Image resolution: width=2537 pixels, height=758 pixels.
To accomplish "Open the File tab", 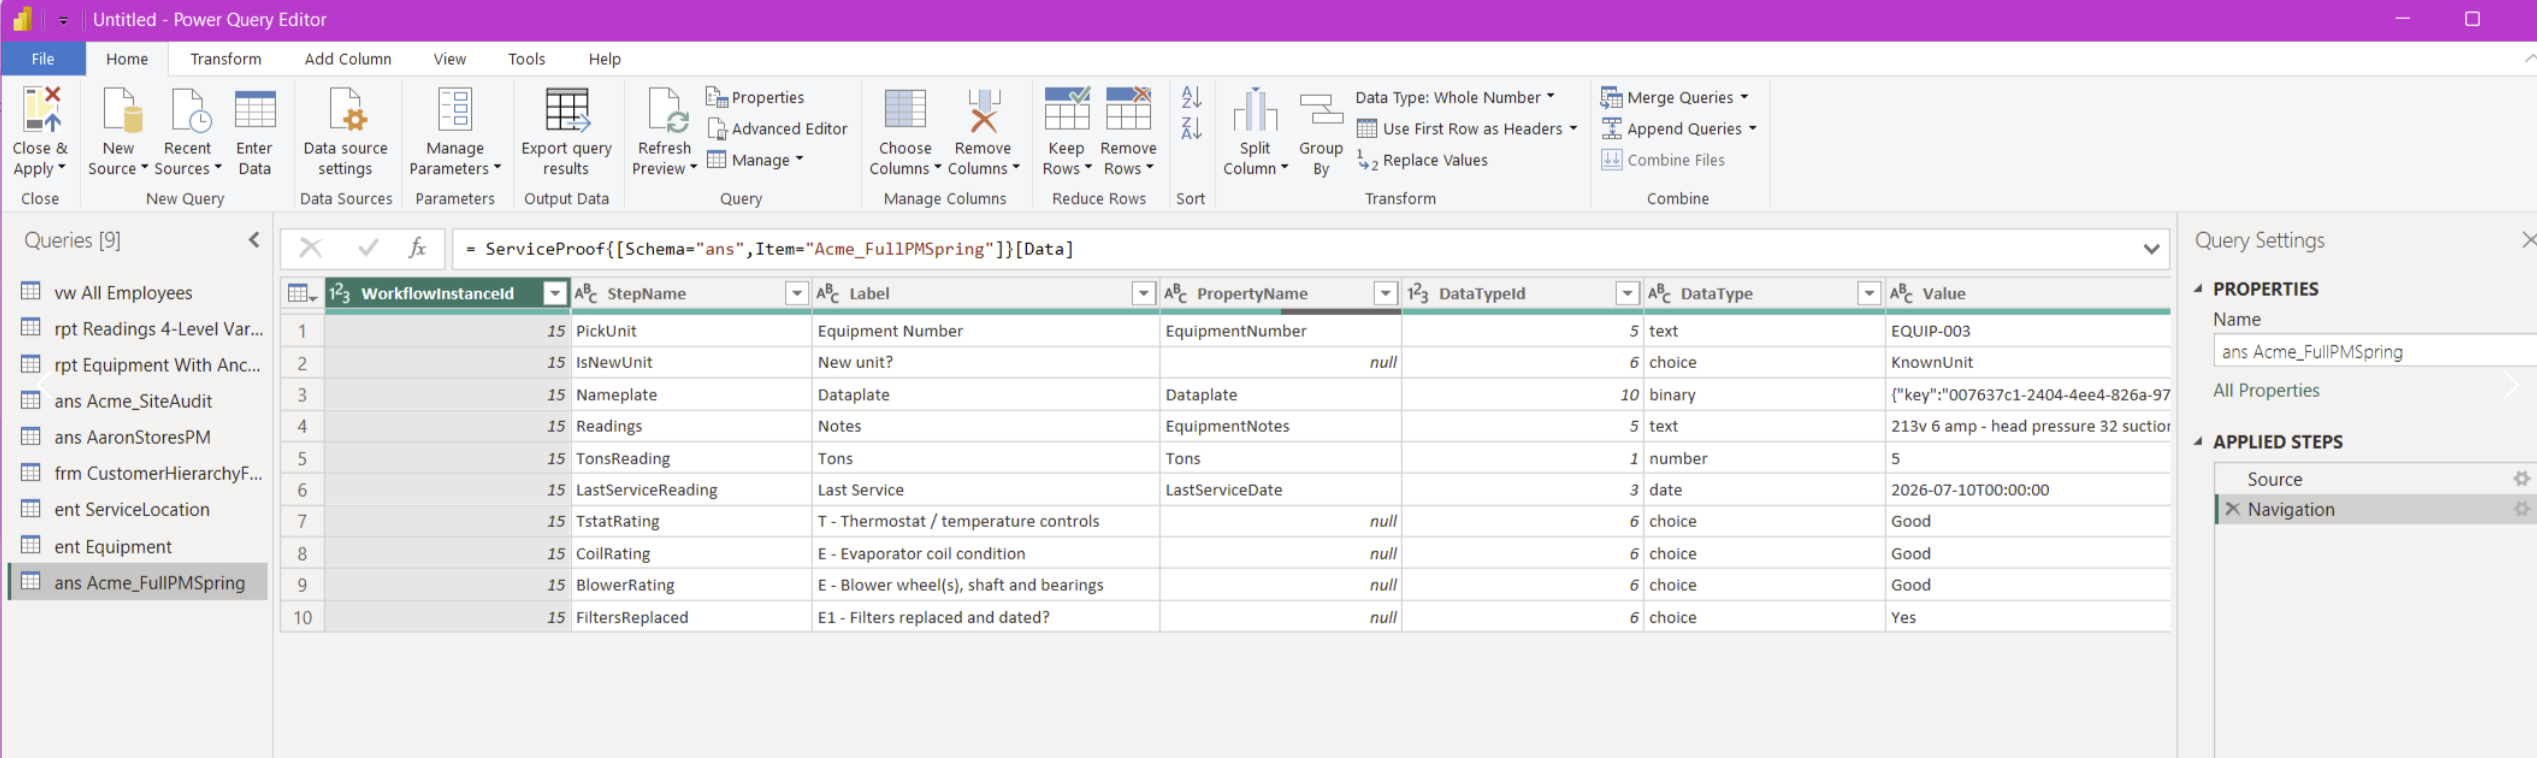I will tap(43, 59).
